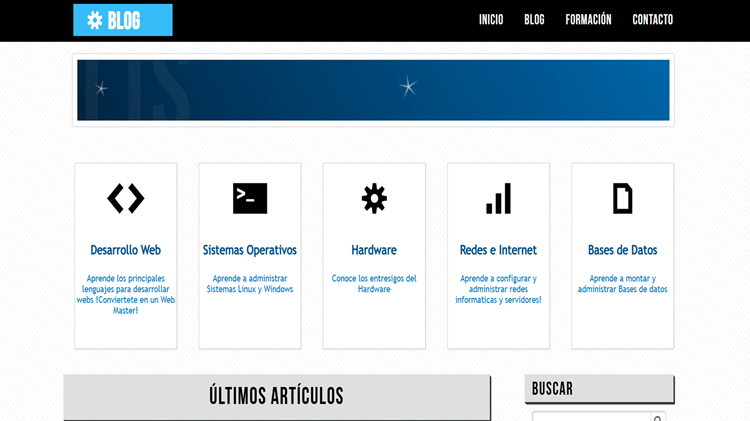Click the magnifier icon in the search box

tap(657, 417)
